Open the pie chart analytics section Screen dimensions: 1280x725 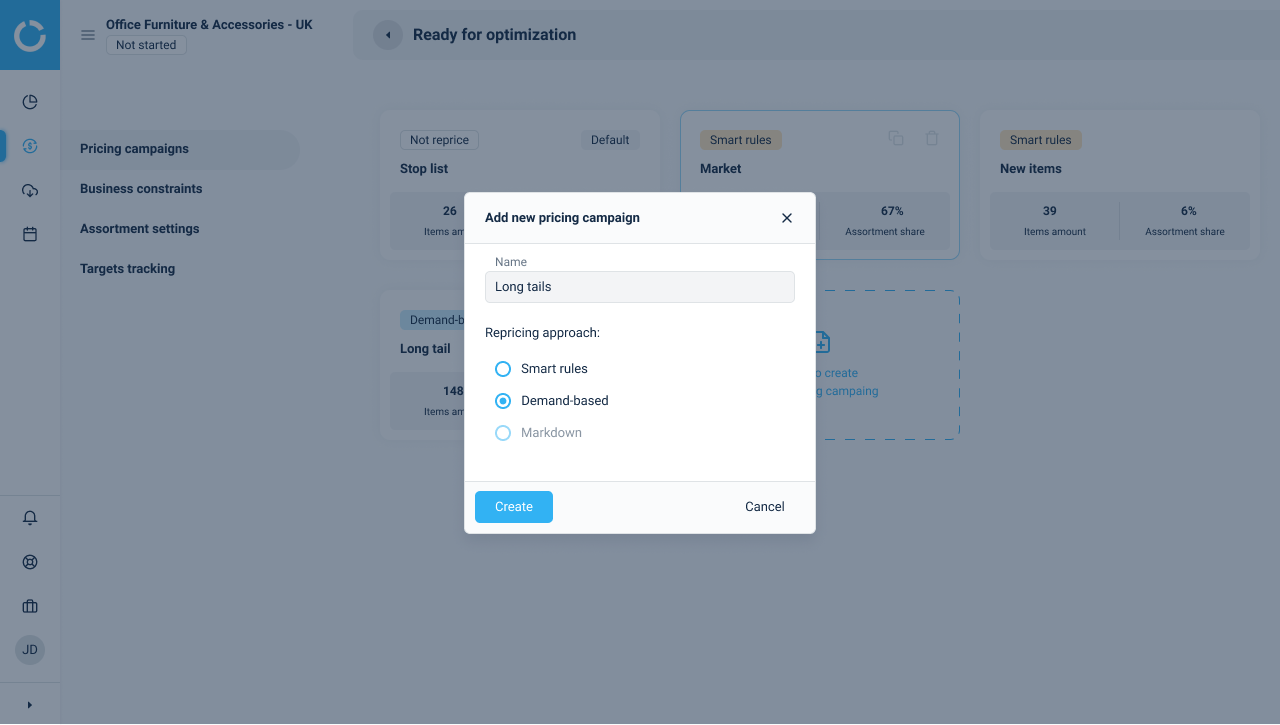tap(30, 102)
